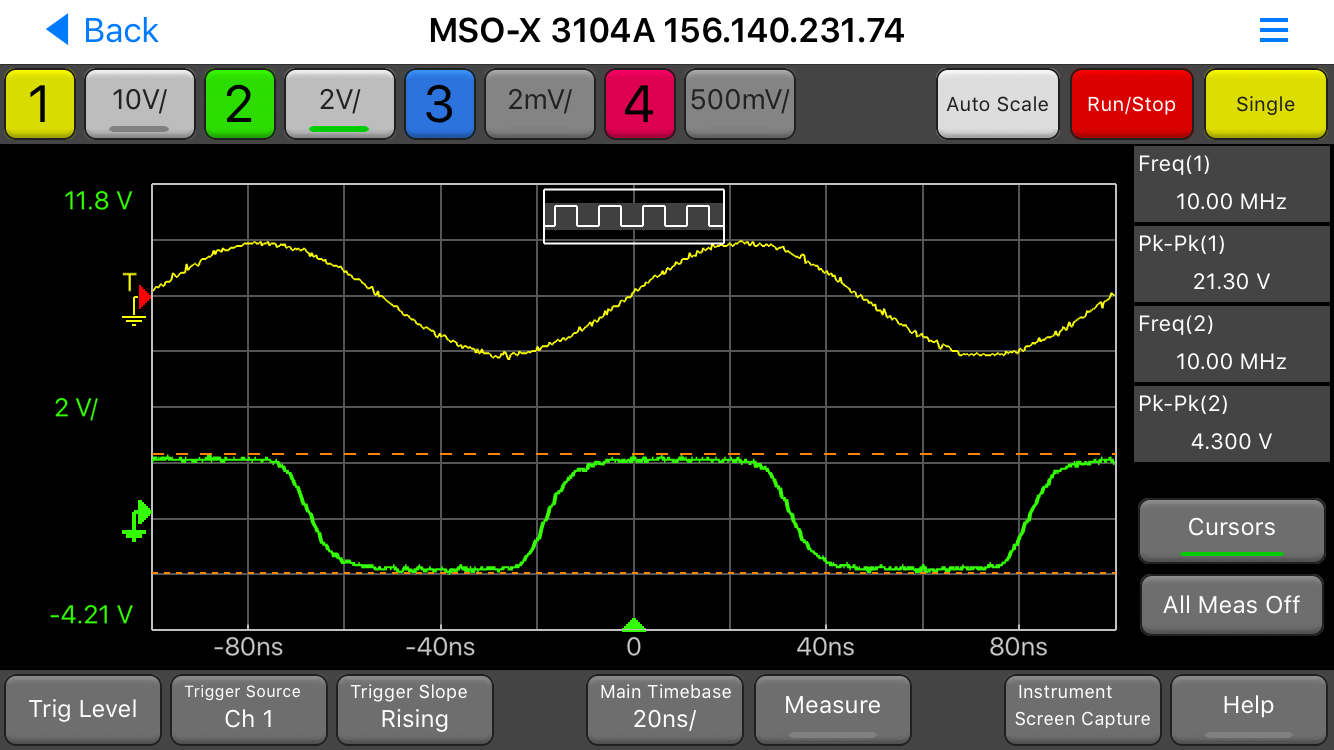Click the Auto Scale button
Image resolution: width=1334 pixels, height=750 pixels.
pyautogui.click(x=997, y=104)
